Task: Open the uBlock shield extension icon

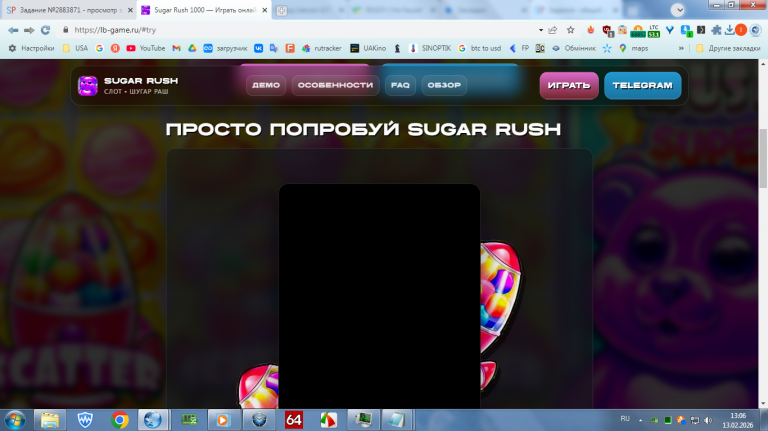Action: point(607,31)
